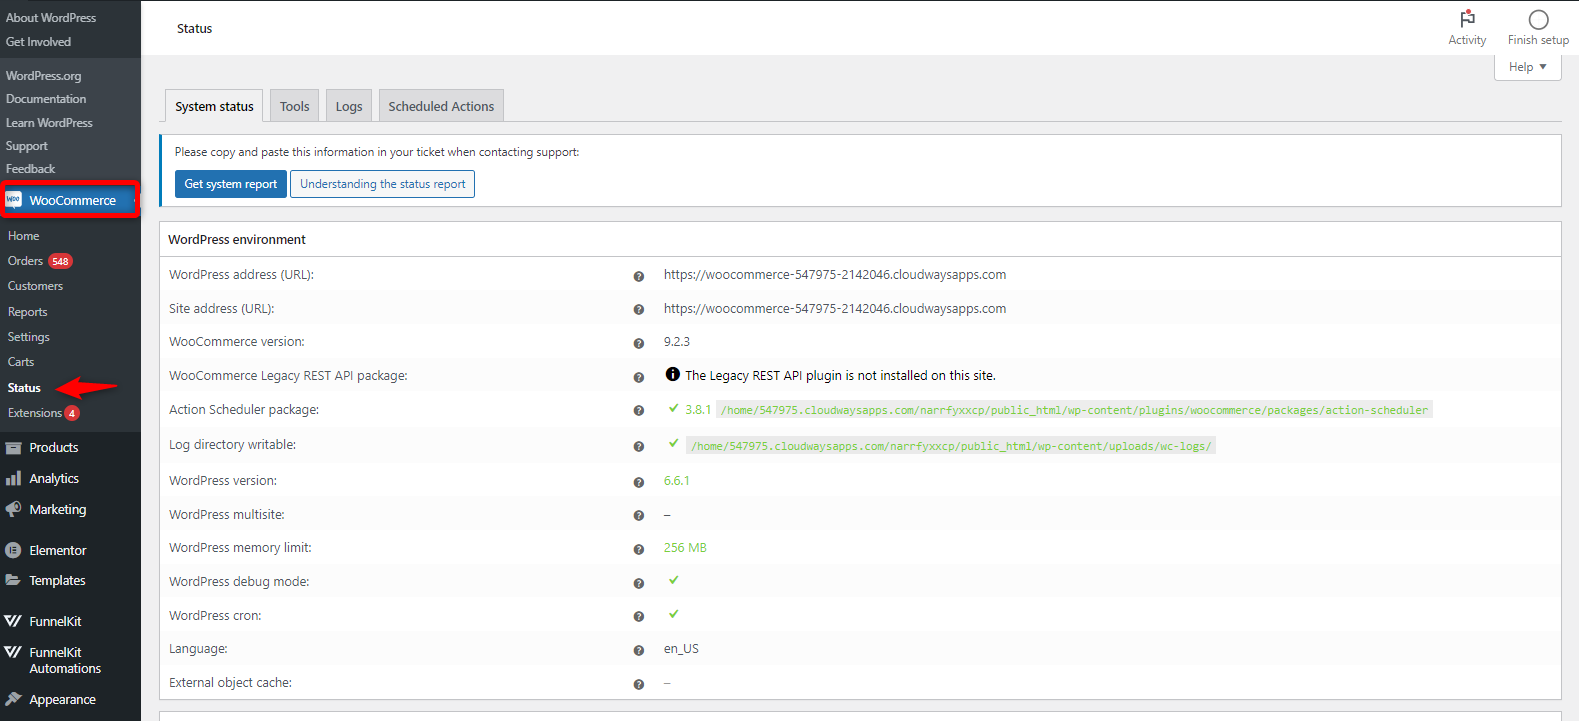
Task: Click WordPress version value 6.6.1
Action: (677, 481)
